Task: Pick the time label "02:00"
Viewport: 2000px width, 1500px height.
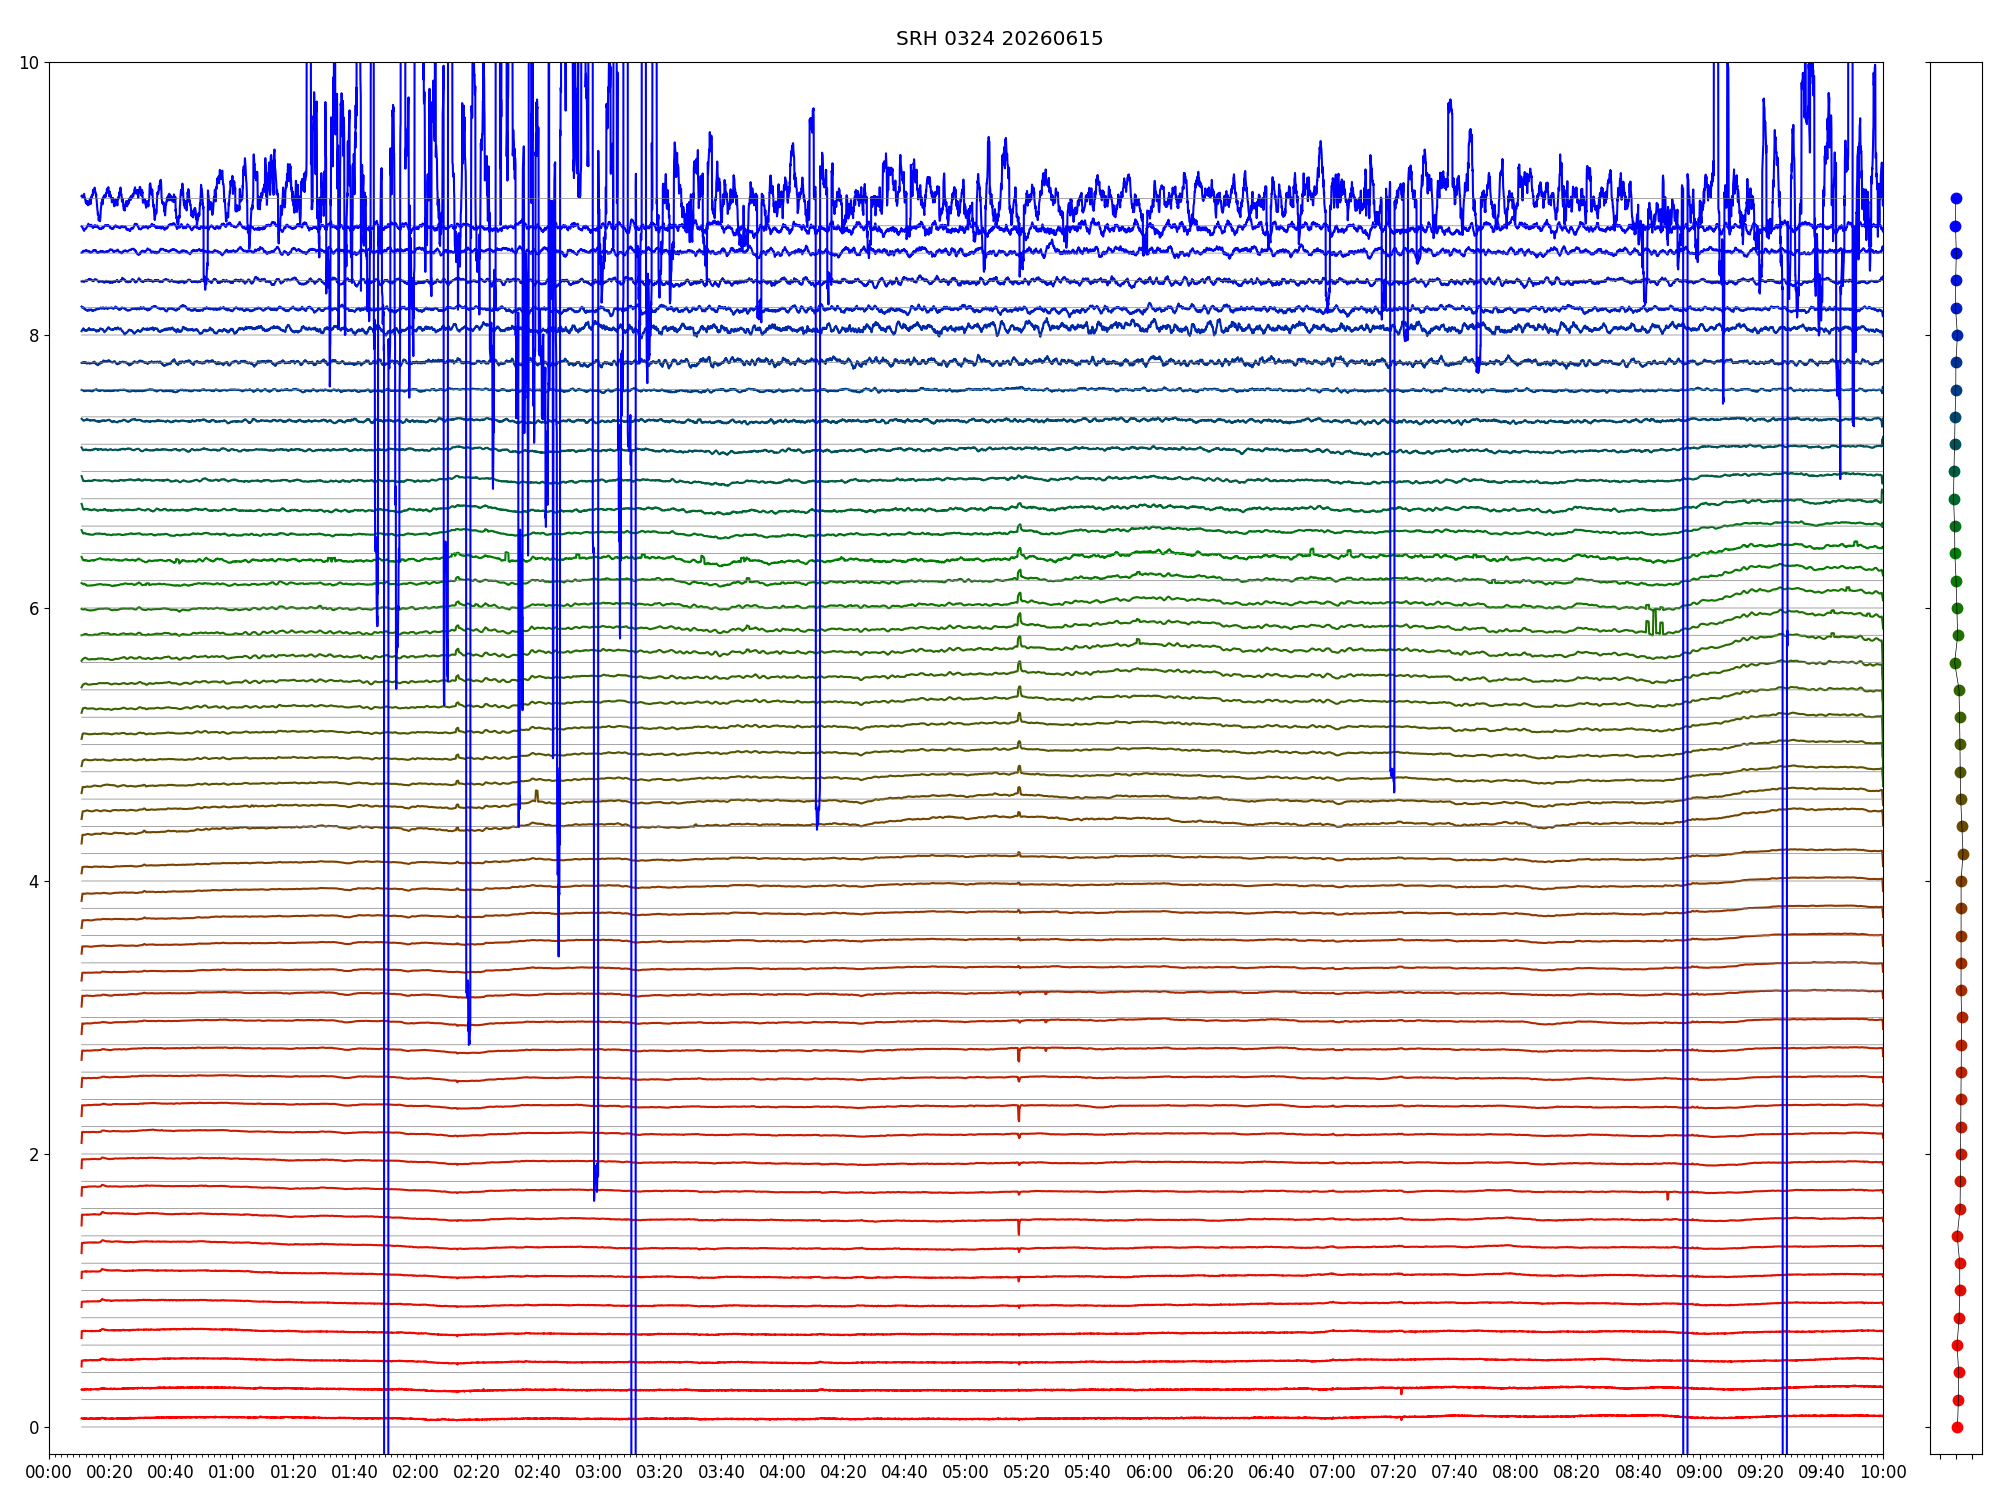Action: coord(416,1473)
